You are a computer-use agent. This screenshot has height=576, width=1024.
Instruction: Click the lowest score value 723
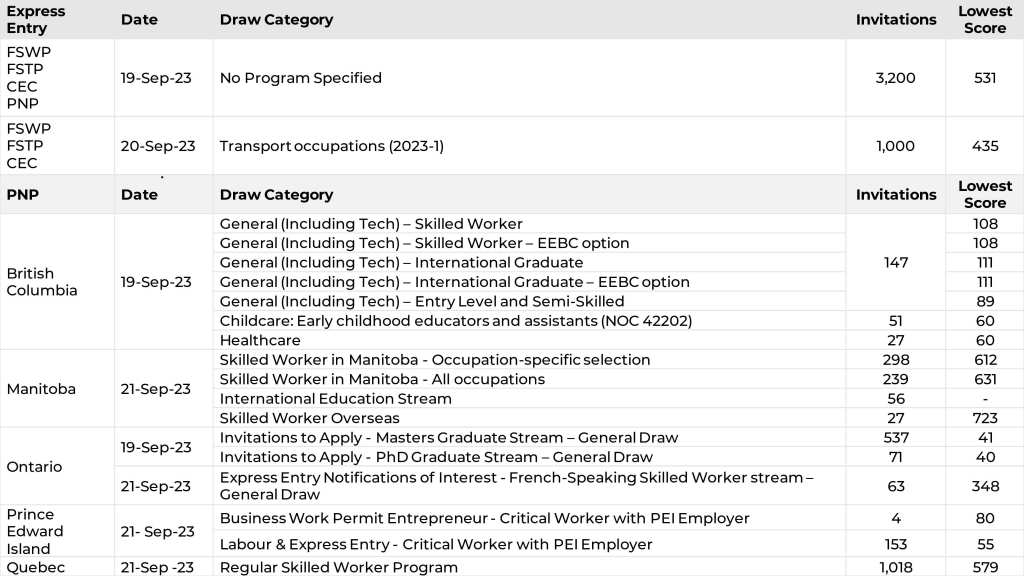(x=984, y=418)
